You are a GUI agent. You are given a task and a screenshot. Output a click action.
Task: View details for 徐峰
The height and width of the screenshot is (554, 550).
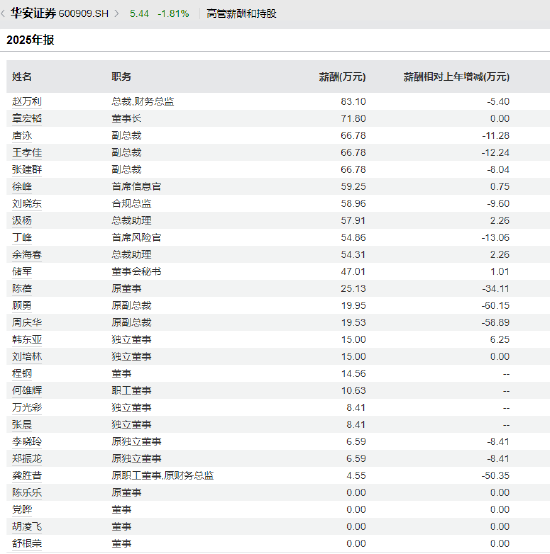pyautogui.click(x=22, y=187)
